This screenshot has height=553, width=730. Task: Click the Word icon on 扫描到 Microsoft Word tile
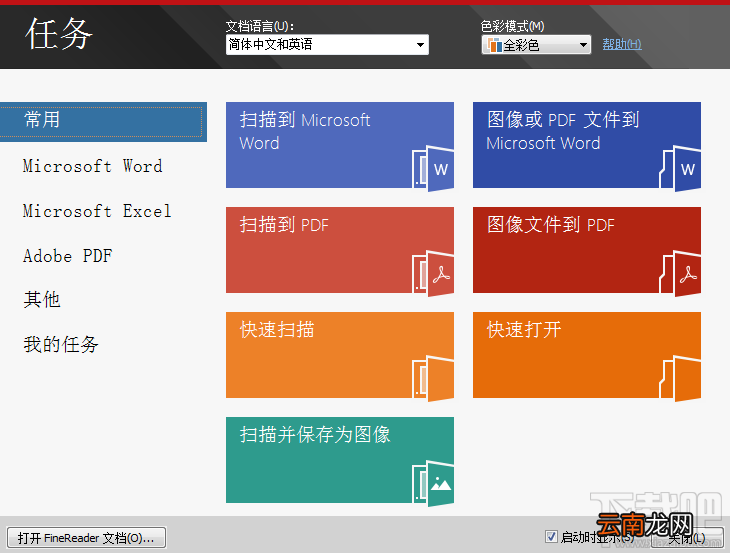(x=433, y=169)
